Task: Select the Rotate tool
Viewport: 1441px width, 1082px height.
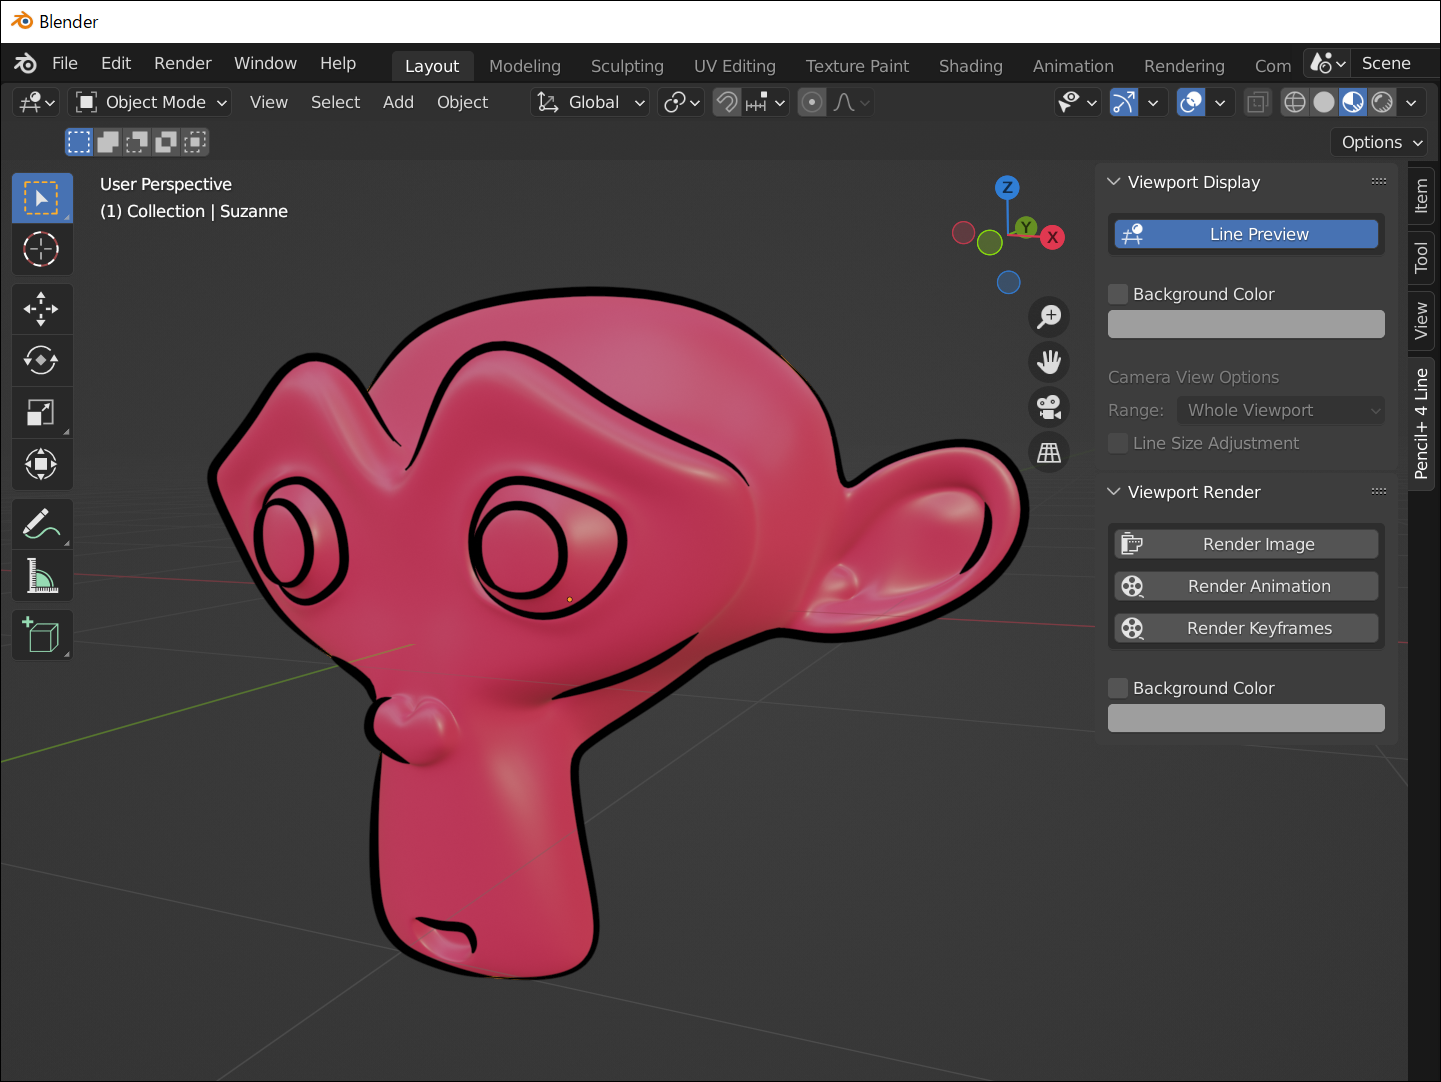Action: pyautogui.click(x=41, y=360)
